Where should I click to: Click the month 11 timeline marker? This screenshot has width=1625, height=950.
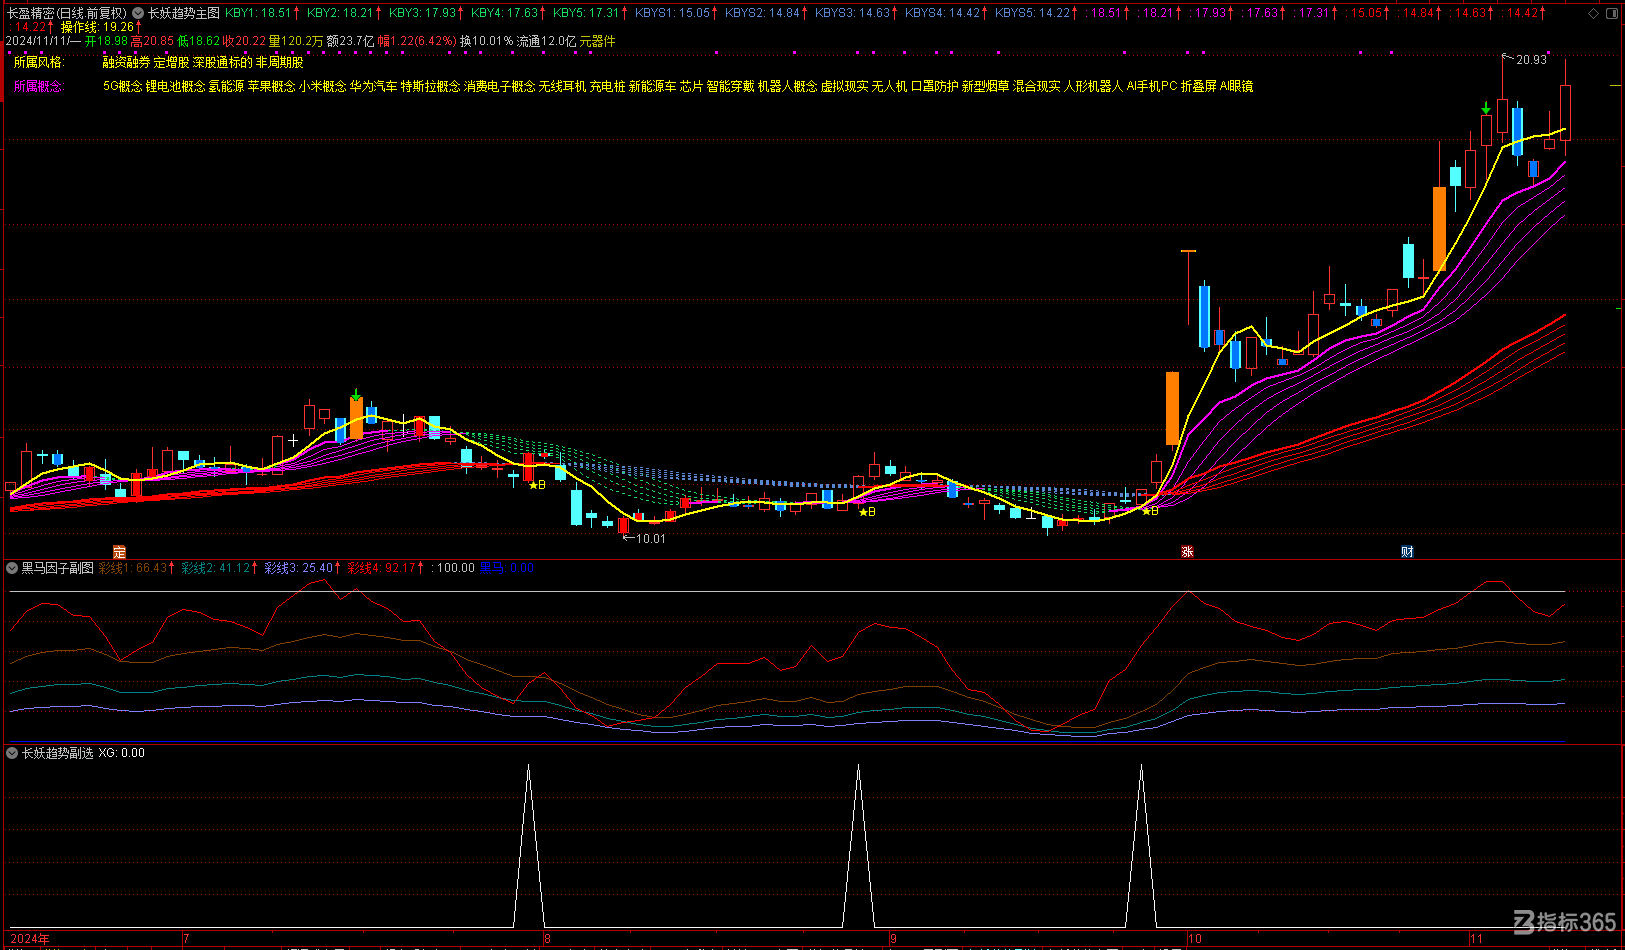click(1477, 939)
